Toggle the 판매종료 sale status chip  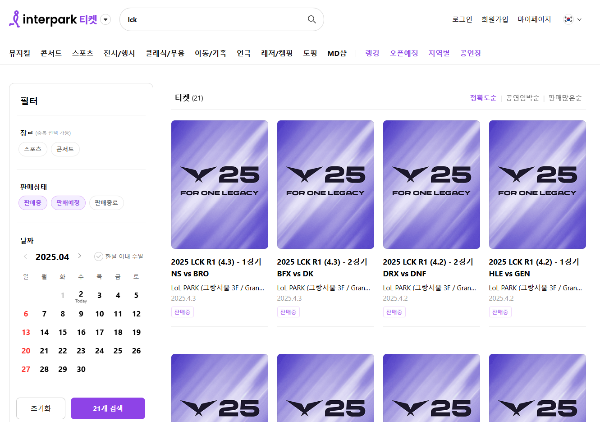coord(106,203)
